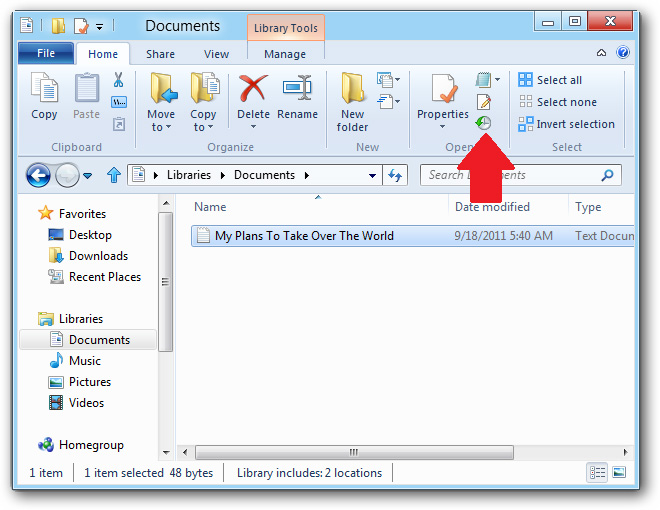Expand the arrow after Documents in breadcrumb
The height and width of the screenshot is (510, 660).
[x=307, y=175]
